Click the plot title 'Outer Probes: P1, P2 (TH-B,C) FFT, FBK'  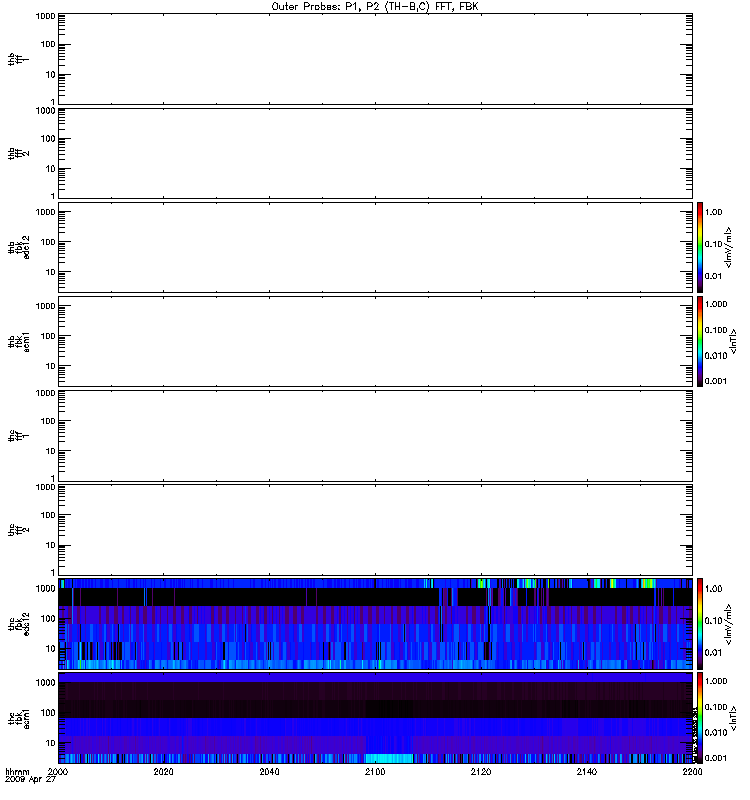tap(374, 7)
